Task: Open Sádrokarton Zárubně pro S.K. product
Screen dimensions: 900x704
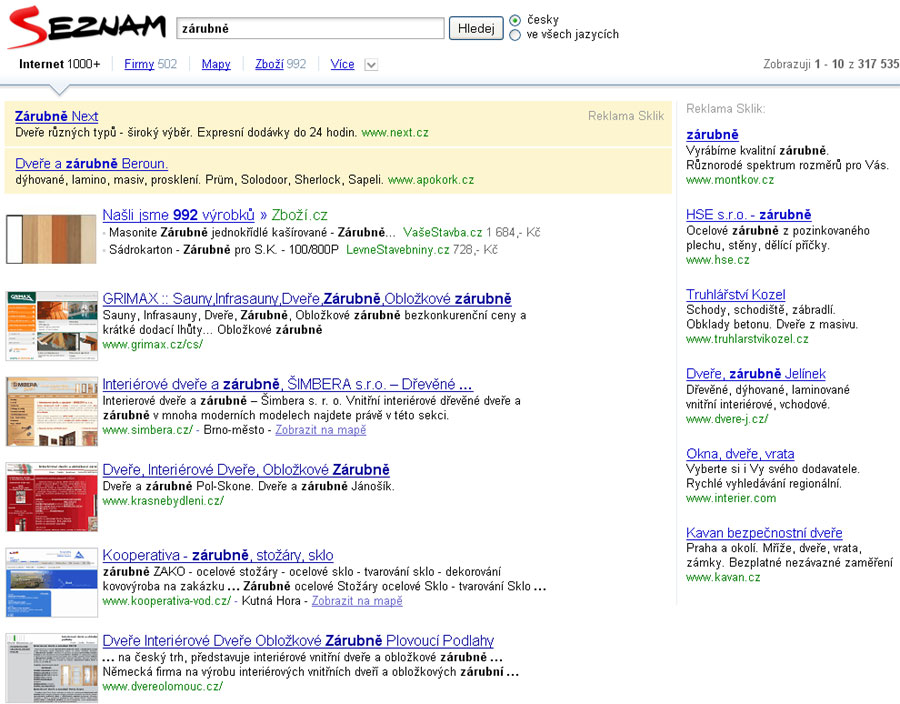Action: (224, 250)
